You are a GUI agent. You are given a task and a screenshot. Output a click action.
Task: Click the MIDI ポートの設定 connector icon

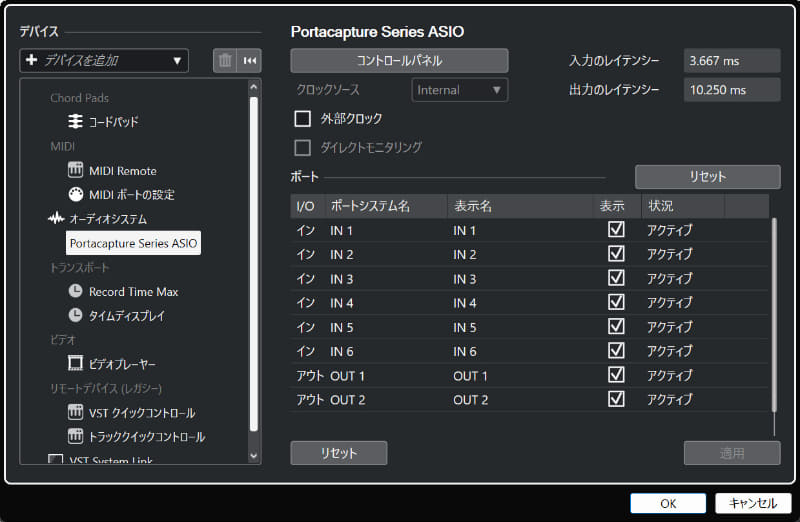click(75, 194)
